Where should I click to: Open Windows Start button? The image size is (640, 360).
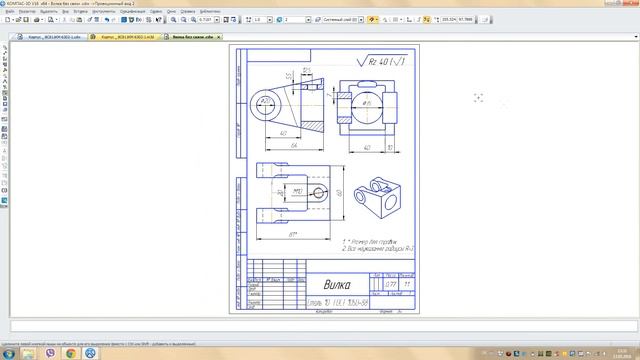pyautogui.click(x=9, y=353)
